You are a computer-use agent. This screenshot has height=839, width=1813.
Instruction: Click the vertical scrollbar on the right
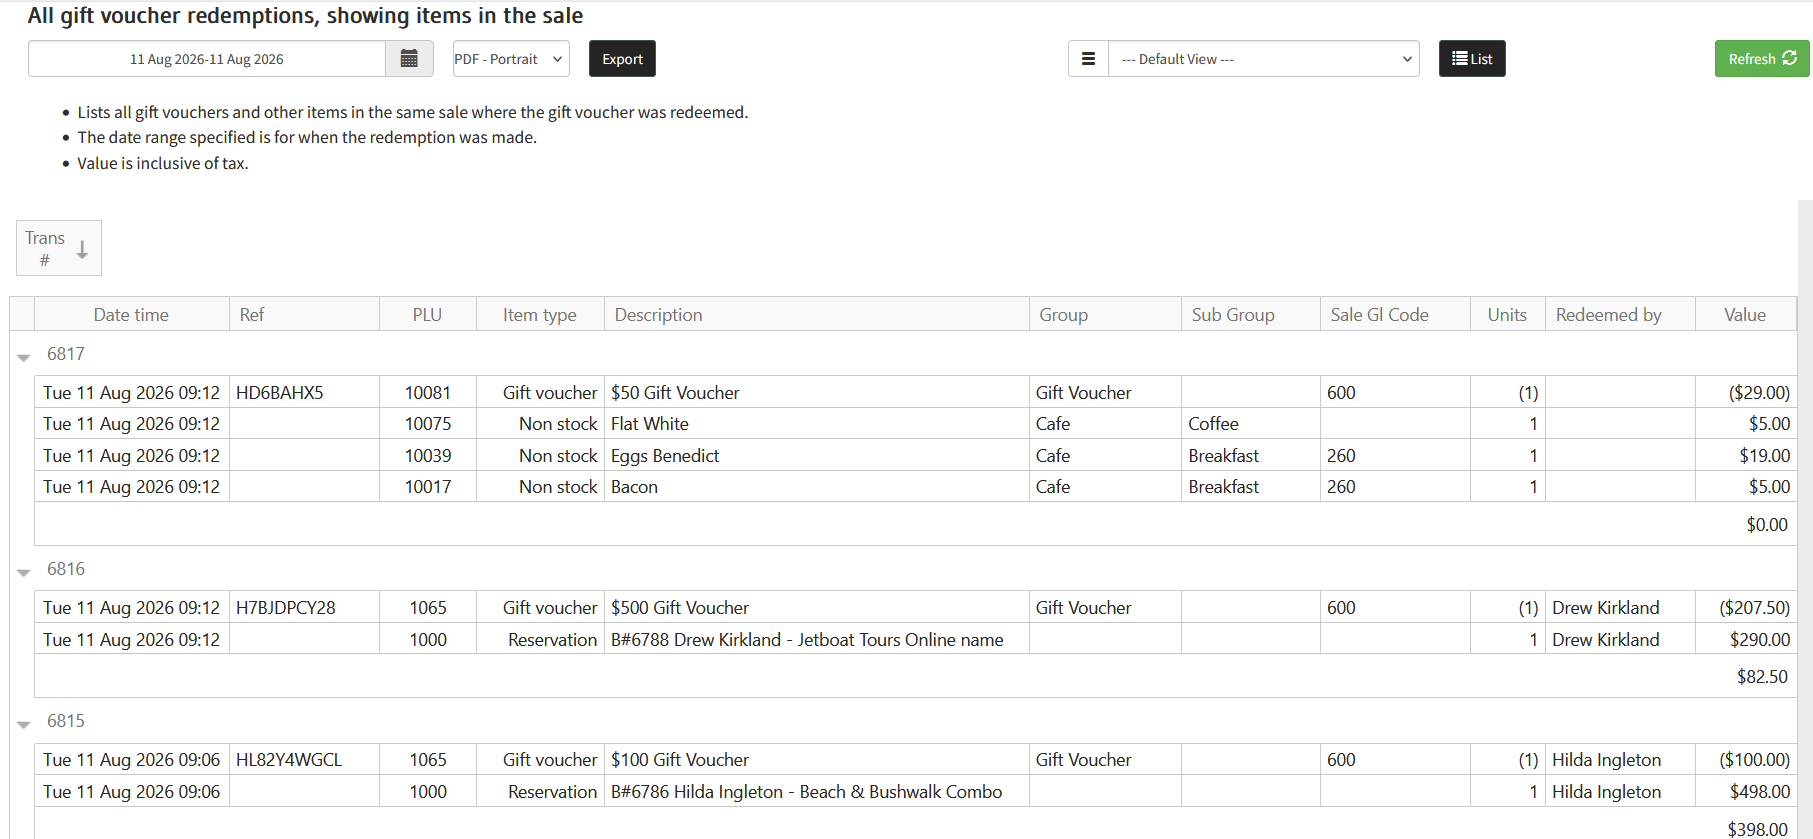(1805, 519)
